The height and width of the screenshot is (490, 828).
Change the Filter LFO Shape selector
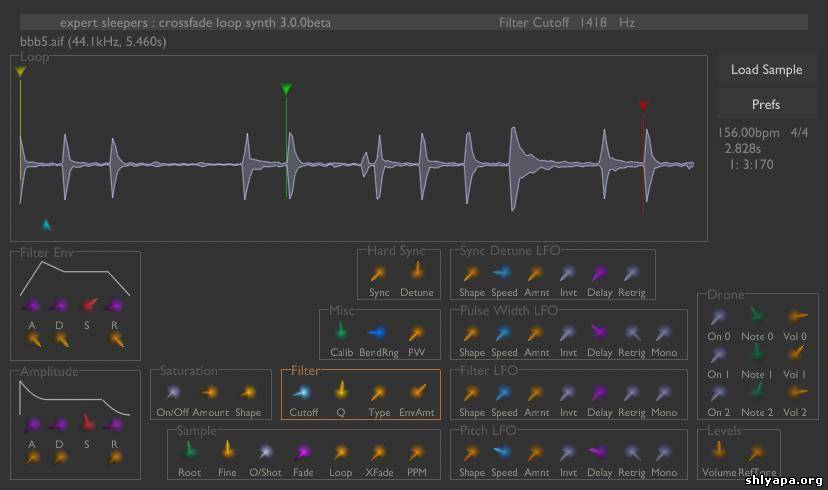pyautogui.click(x=472, y=393)
